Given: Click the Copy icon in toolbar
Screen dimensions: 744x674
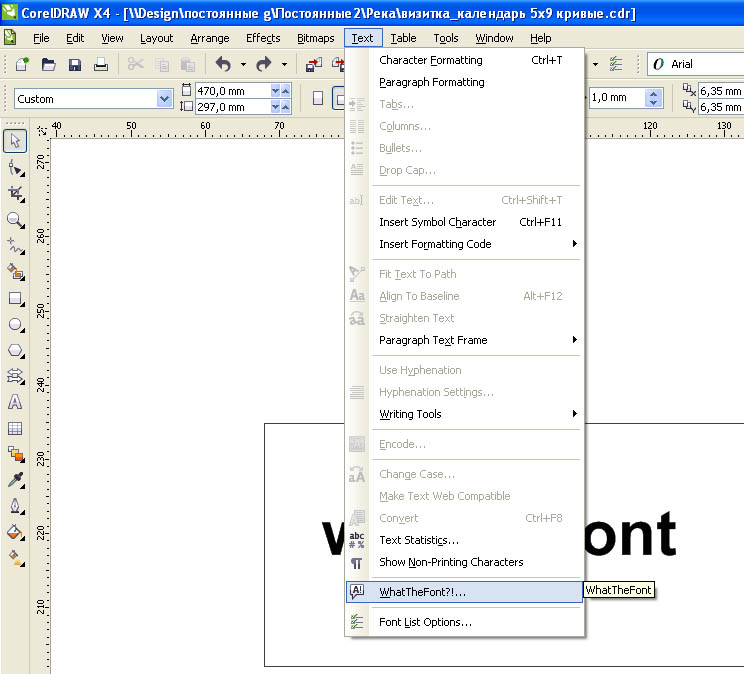Looking at the screenshot, I should (x=162, y=64).
